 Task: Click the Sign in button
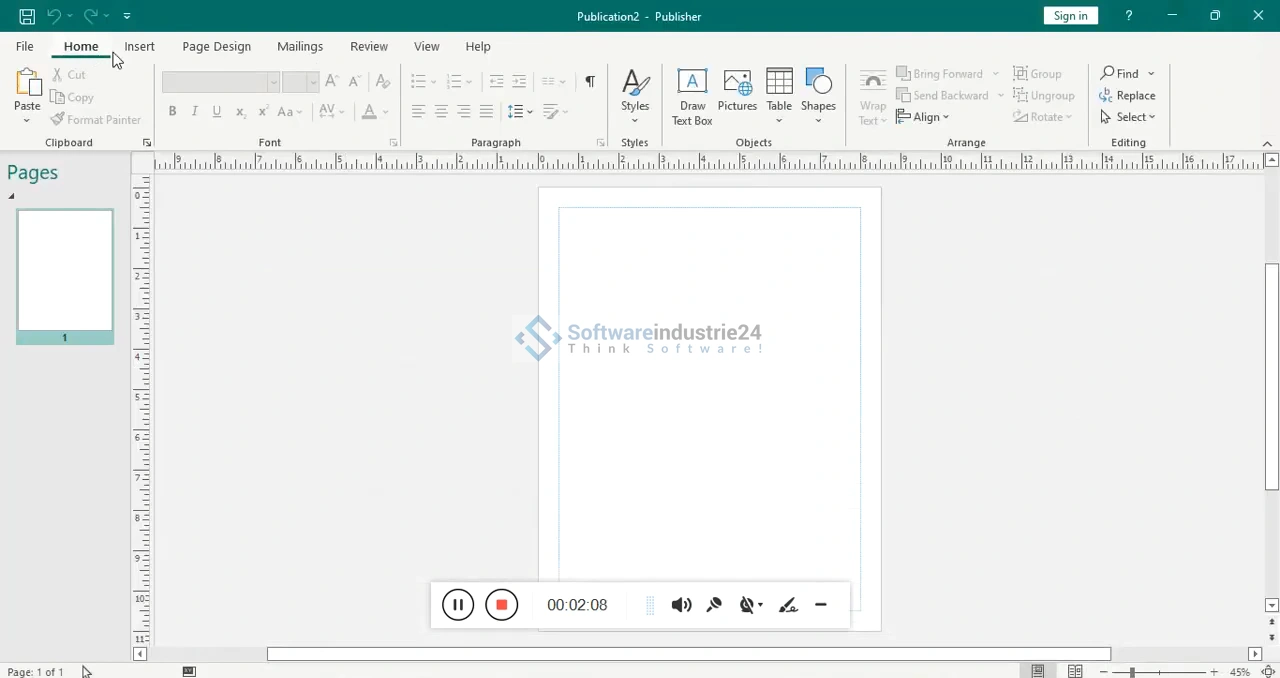point(1070,16)
